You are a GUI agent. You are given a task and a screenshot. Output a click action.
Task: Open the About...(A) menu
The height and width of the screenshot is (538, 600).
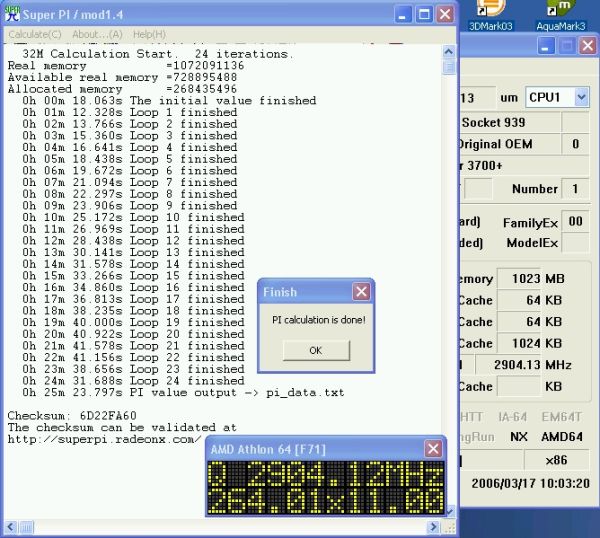(x=97, y=34)
